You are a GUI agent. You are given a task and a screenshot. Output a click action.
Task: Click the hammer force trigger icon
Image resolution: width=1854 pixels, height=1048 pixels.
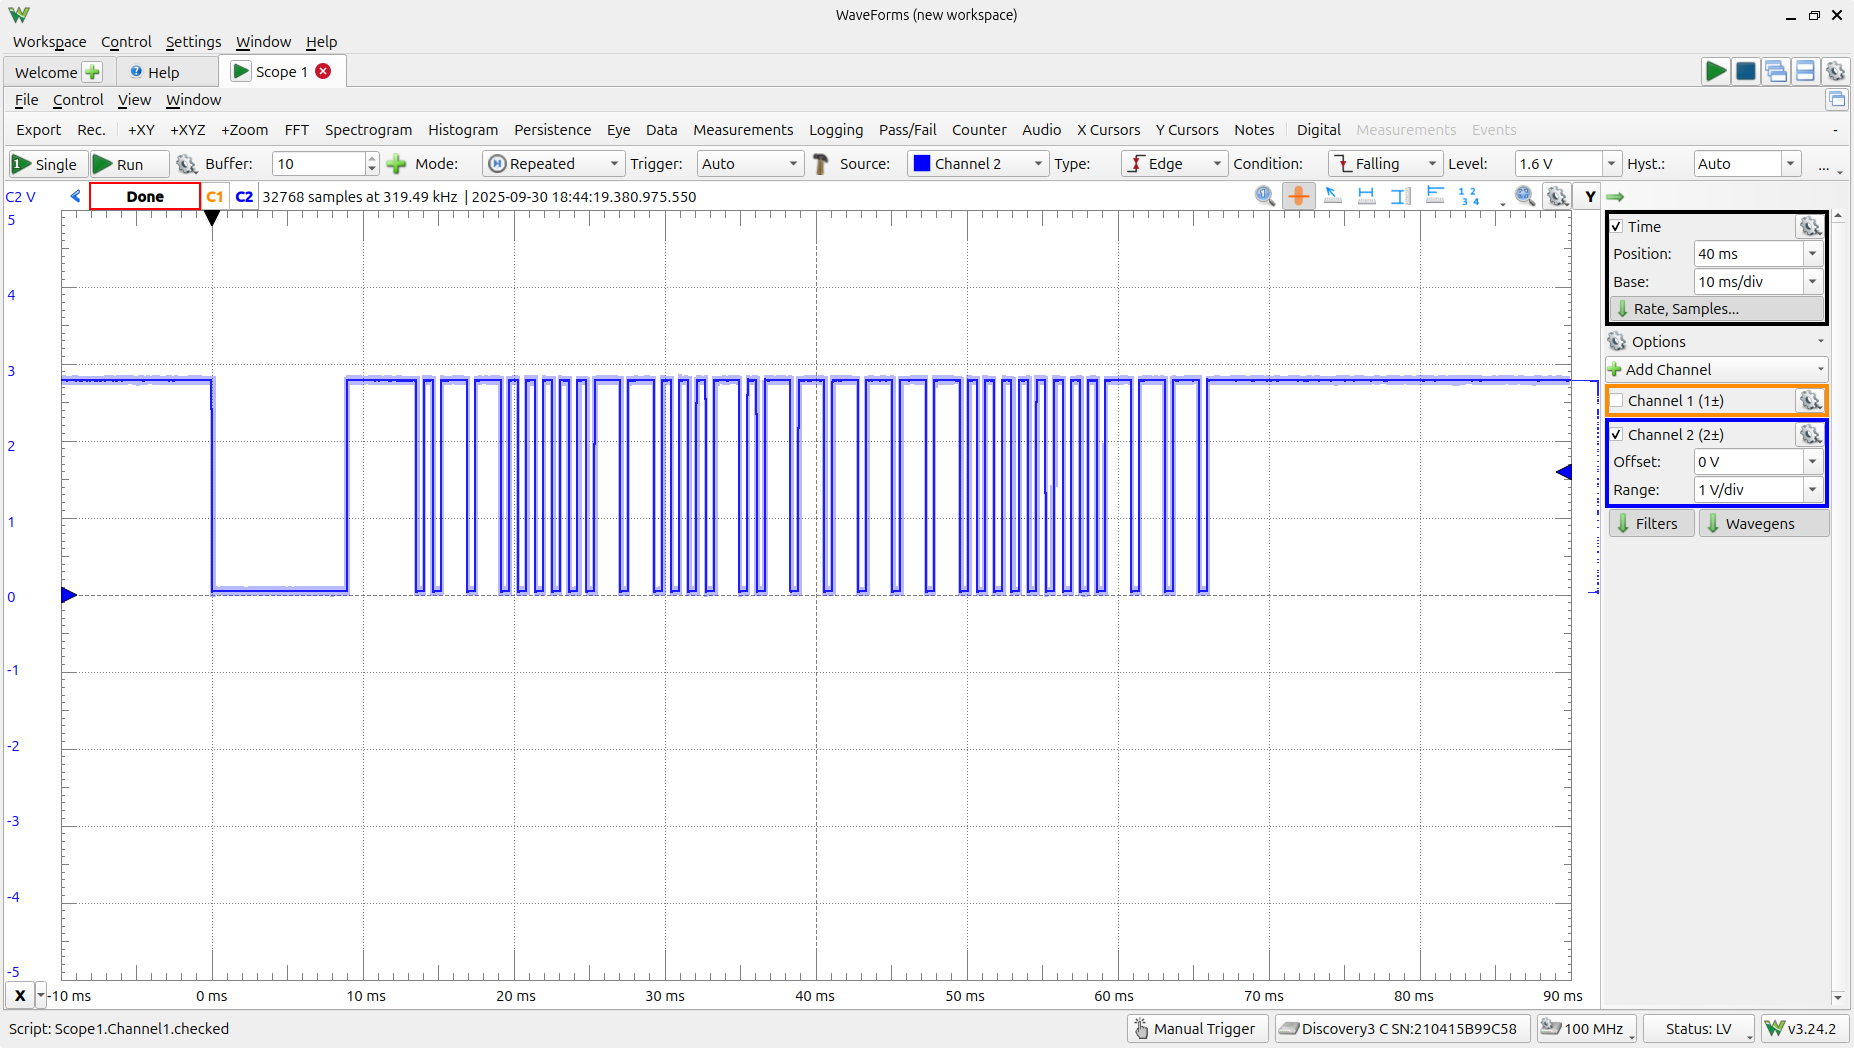(x=821, y=164)
